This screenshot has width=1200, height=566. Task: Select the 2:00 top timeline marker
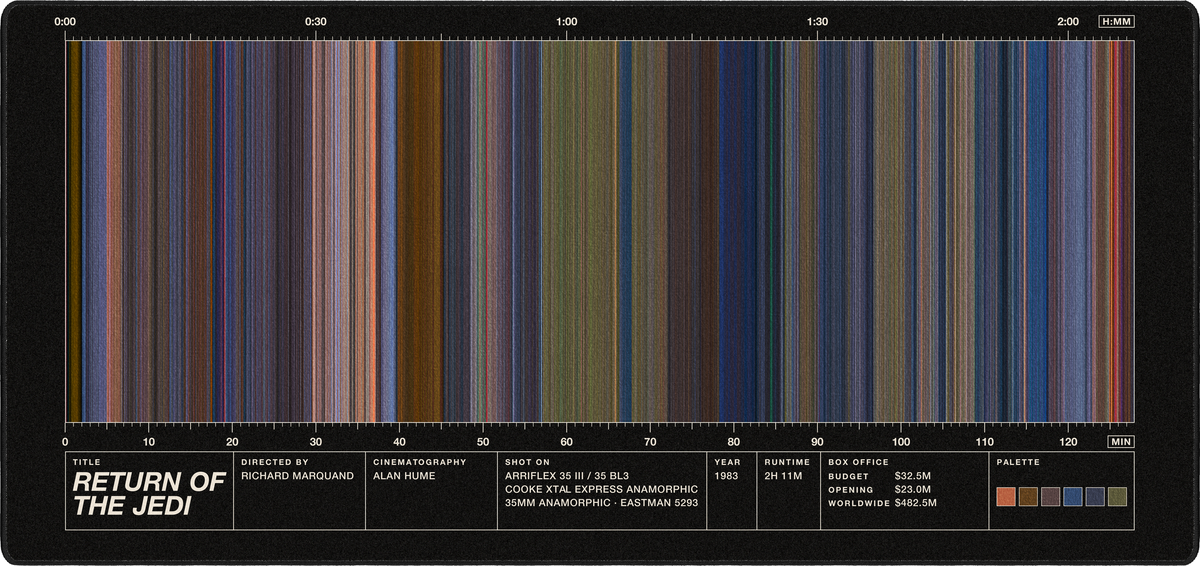[x=1068, y=21]
